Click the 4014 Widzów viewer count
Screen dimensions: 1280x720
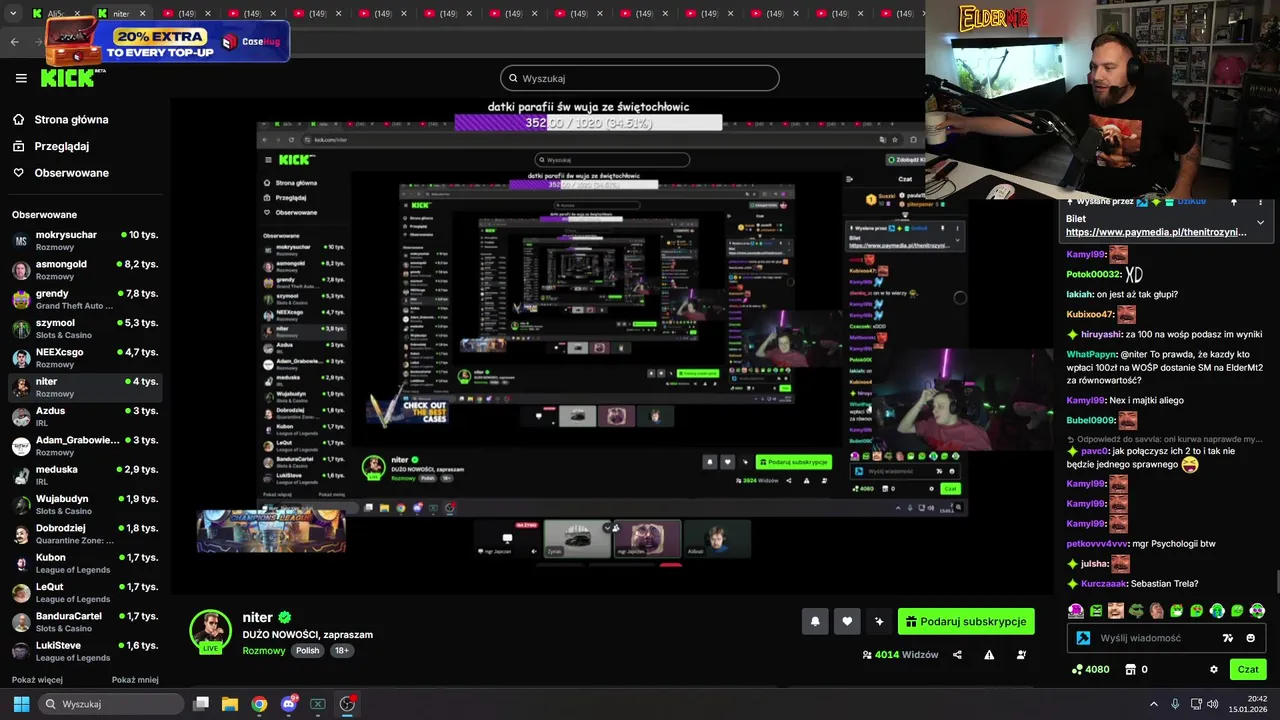pos(900,655)
